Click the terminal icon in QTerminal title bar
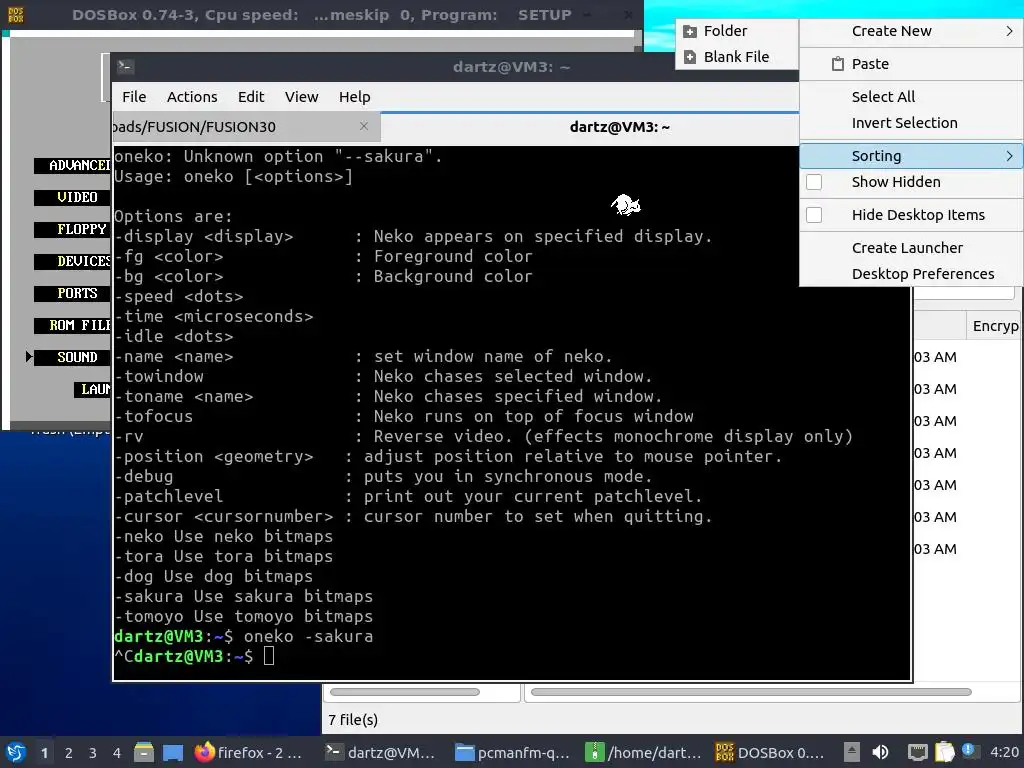This screenshot has height=768, width=1024. point(125,66)
